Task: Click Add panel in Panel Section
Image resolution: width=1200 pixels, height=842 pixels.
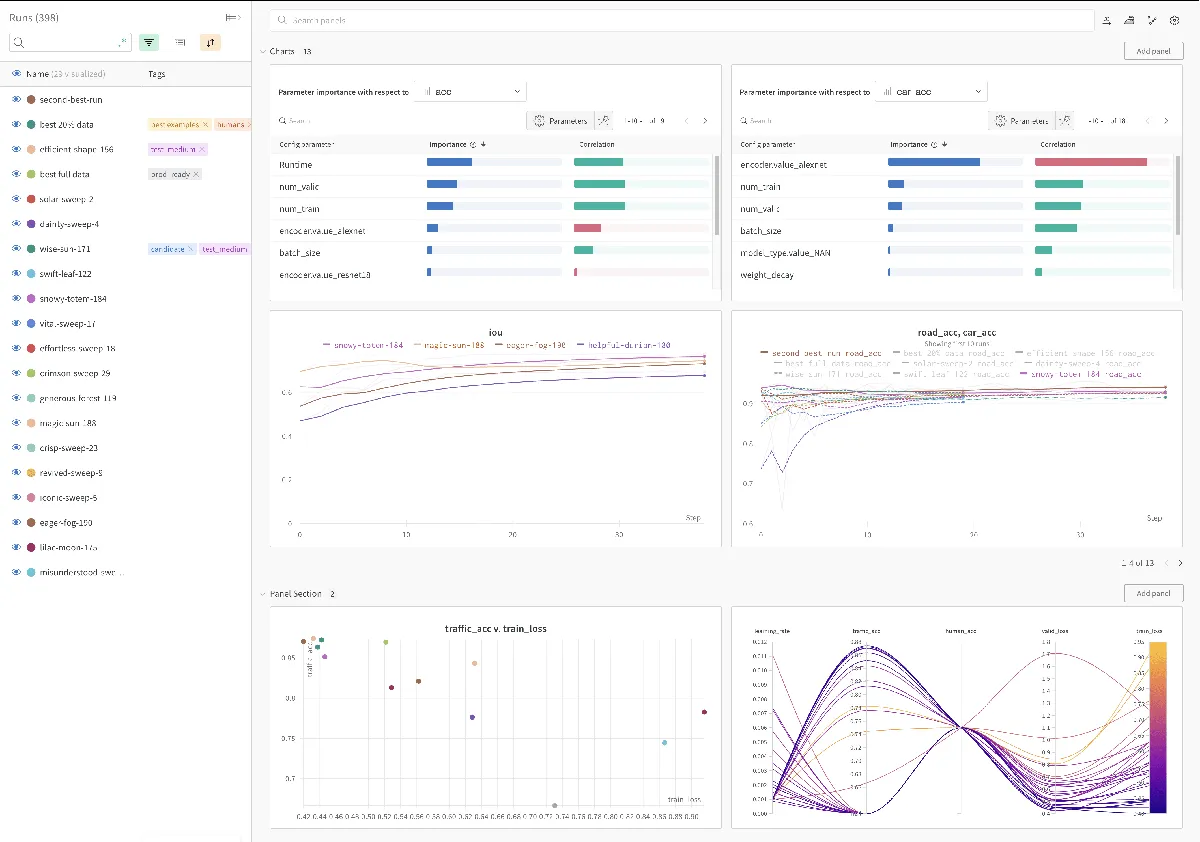Action: 1153,593
